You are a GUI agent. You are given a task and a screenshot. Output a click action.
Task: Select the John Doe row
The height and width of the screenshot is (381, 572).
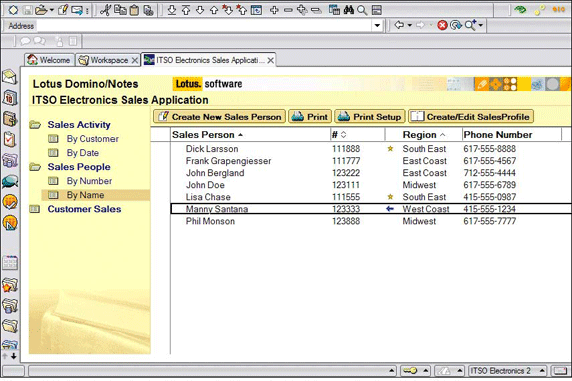click(371, 185)
